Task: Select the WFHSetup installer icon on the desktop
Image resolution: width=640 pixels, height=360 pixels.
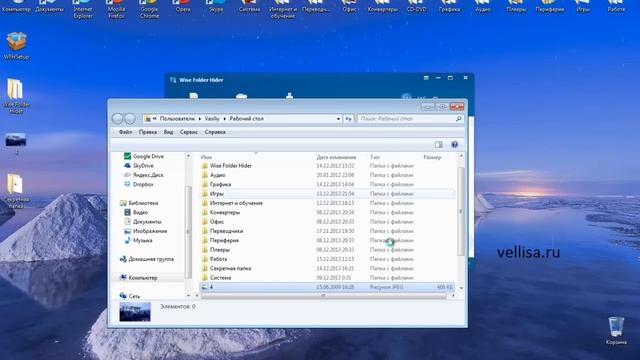Action: (x=16, y=46)
